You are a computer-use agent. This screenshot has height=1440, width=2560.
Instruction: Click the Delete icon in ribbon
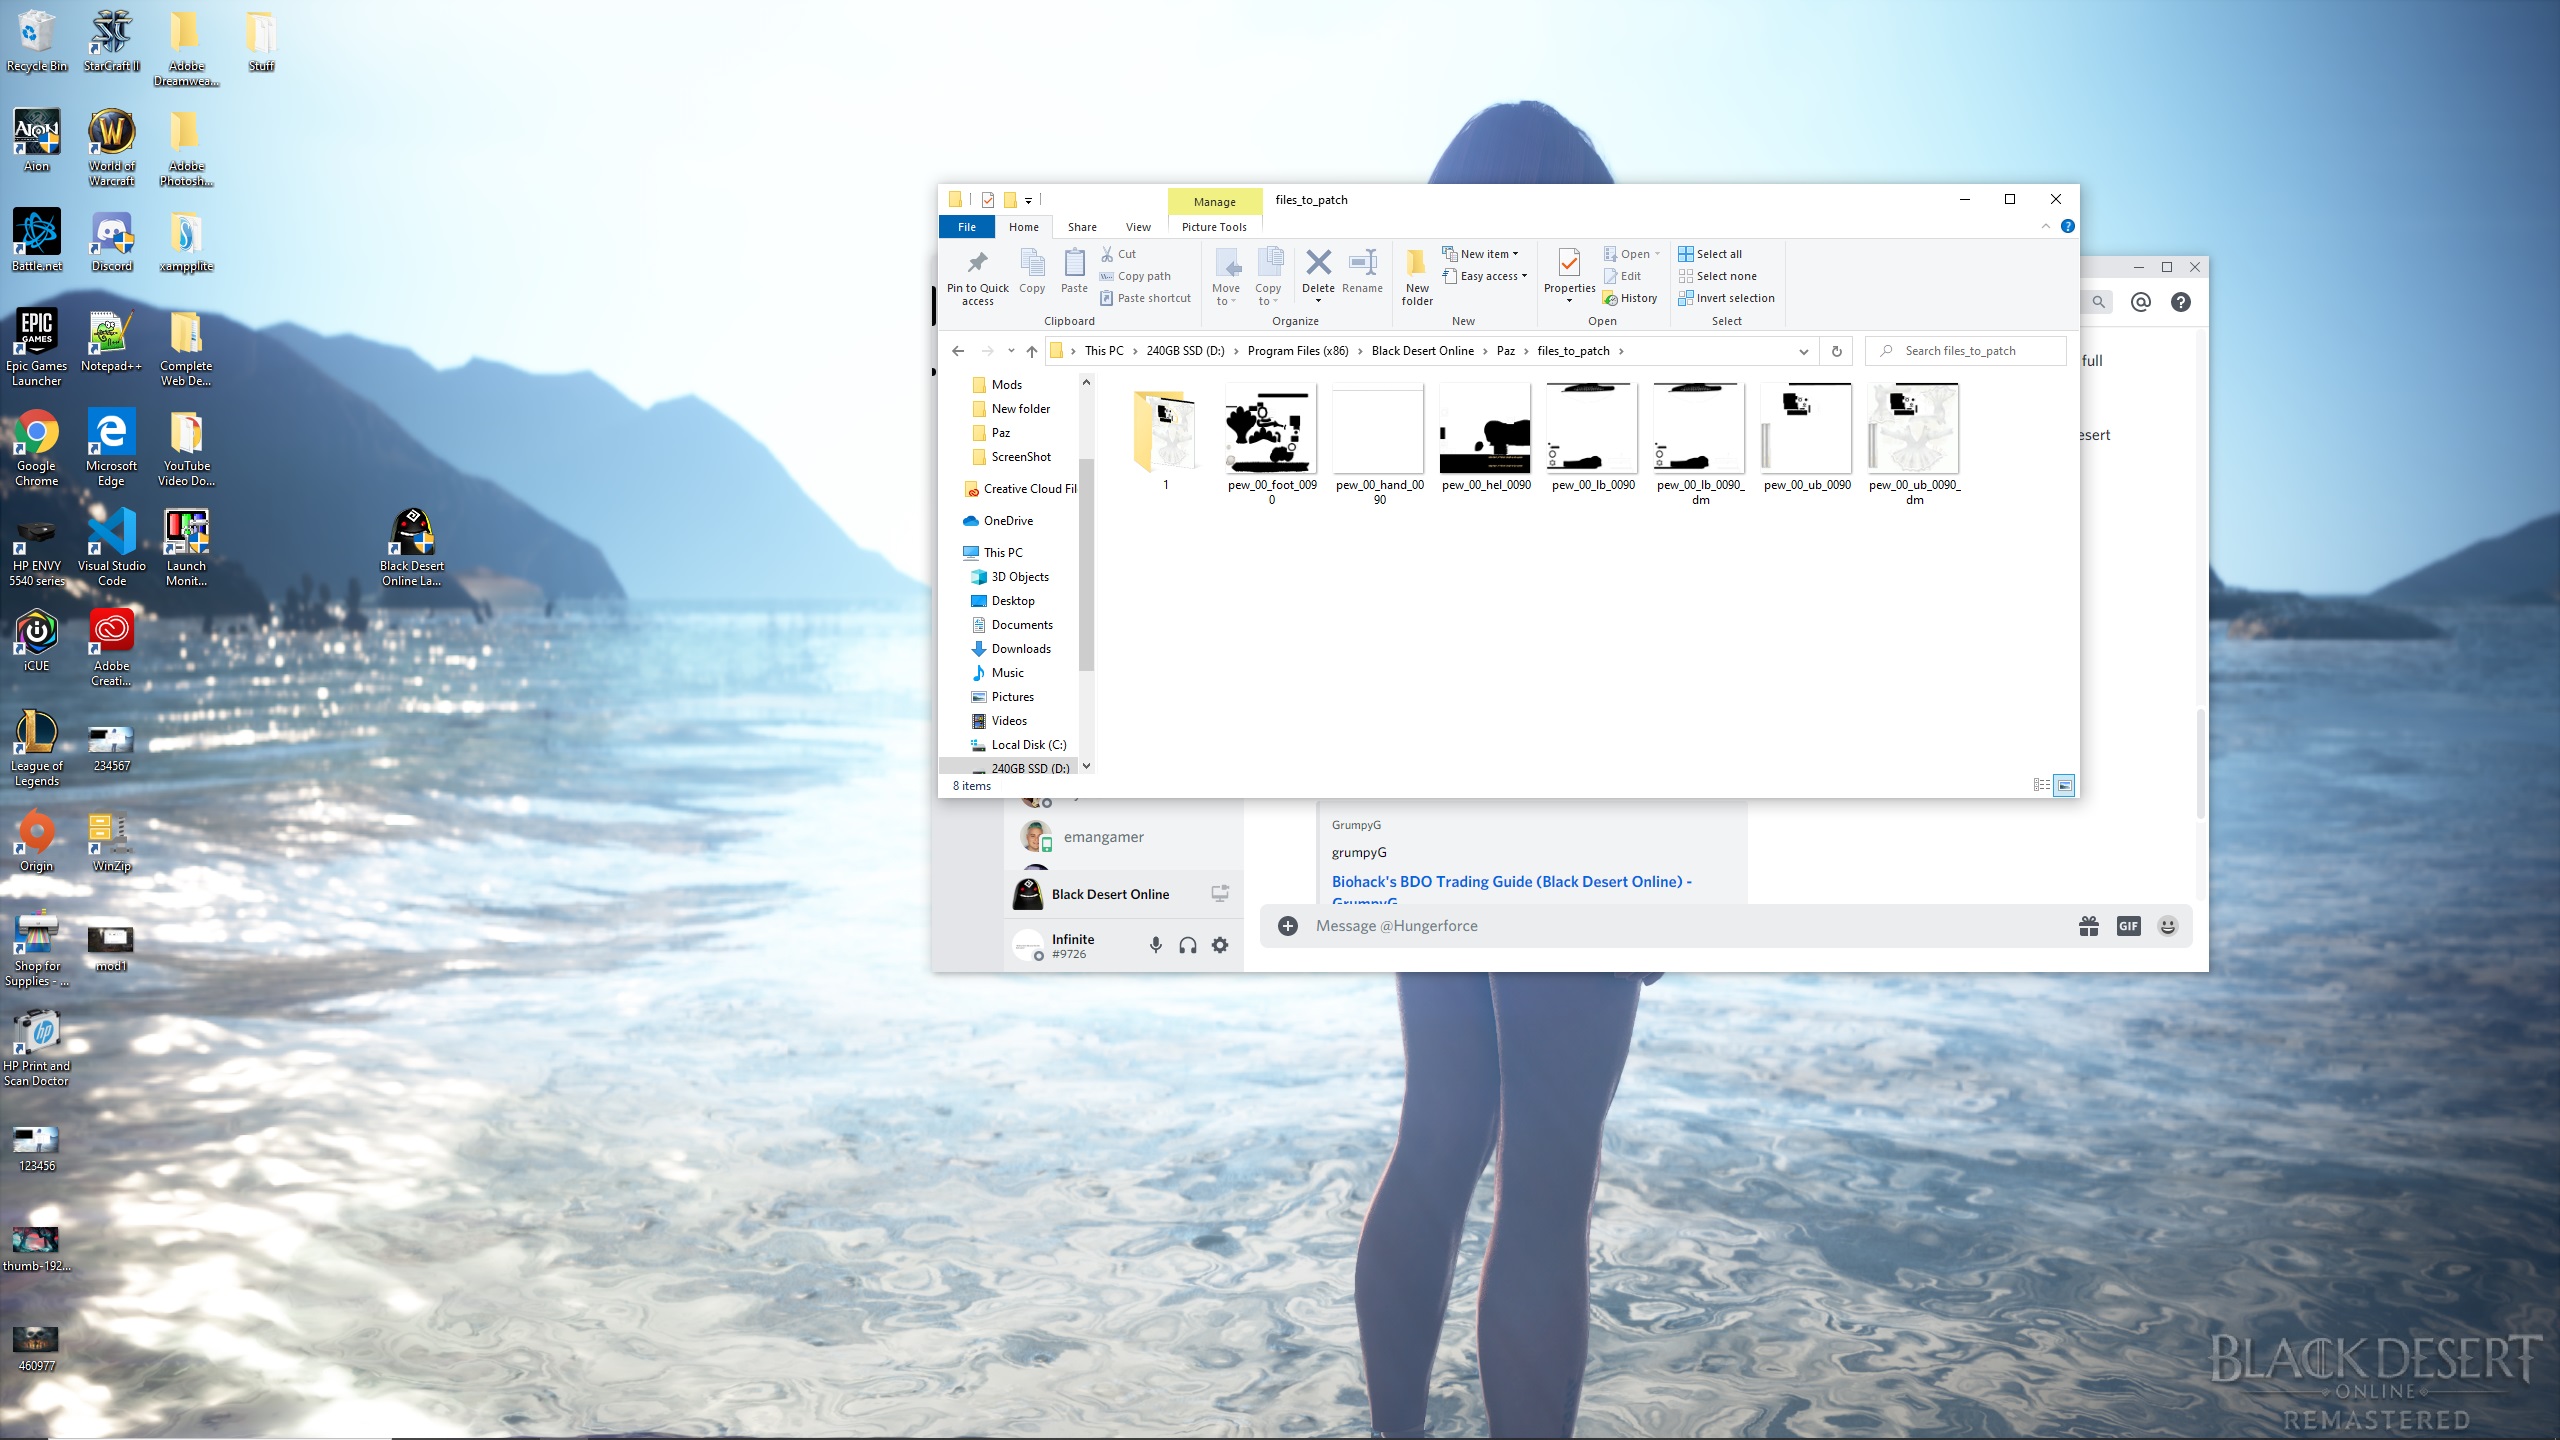pyautogui.click(x=1318, y=263)
